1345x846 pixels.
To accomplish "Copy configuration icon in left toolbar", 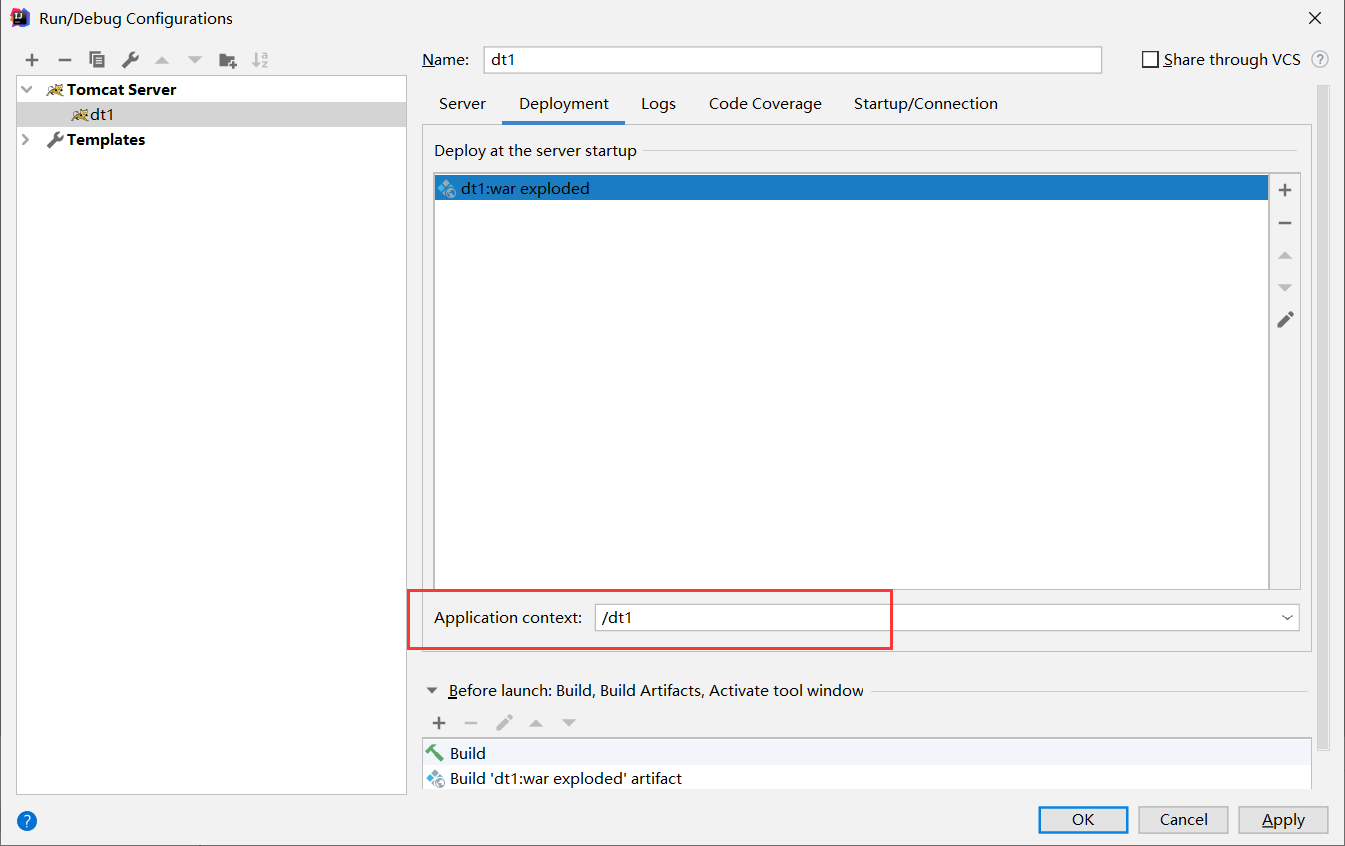I will click(x=97, y=60).
